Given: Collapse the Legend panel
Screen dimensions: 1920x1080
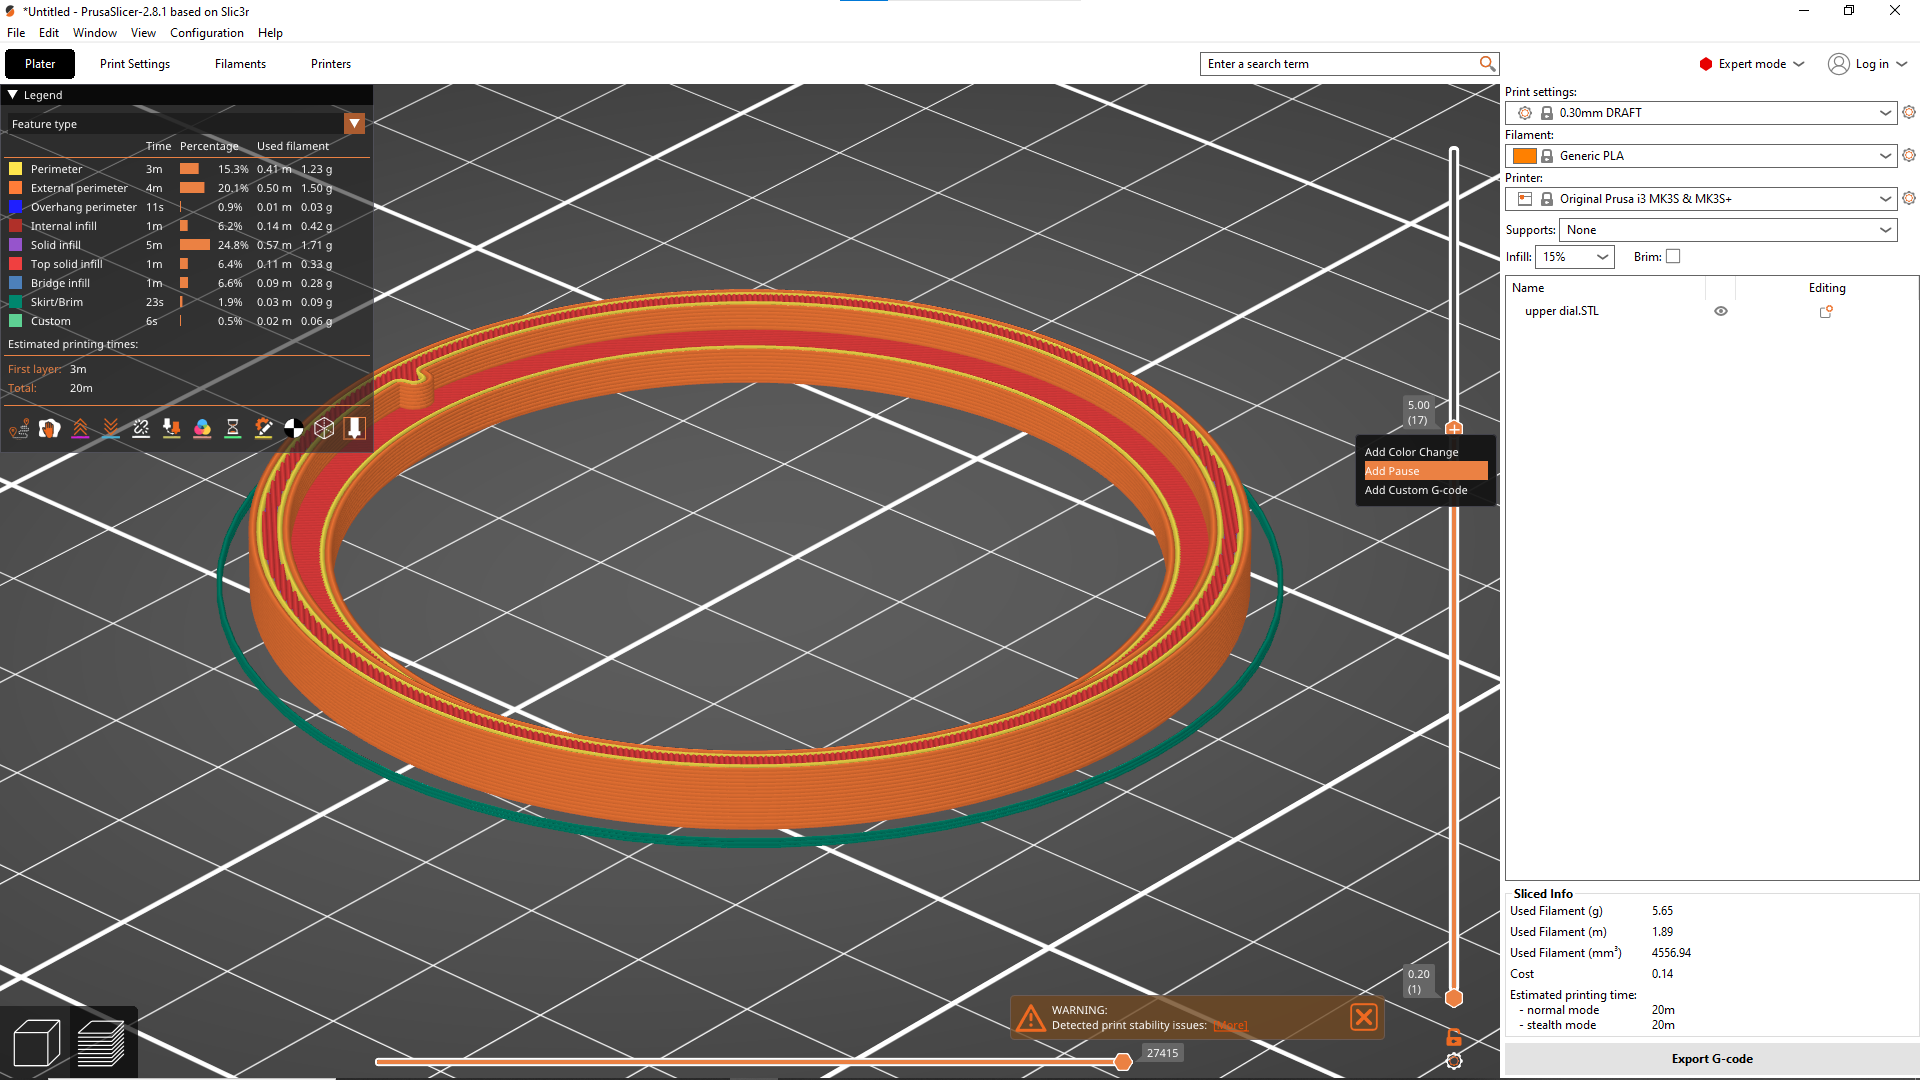Looking at the screenshot, I should (x=13, y=95).
